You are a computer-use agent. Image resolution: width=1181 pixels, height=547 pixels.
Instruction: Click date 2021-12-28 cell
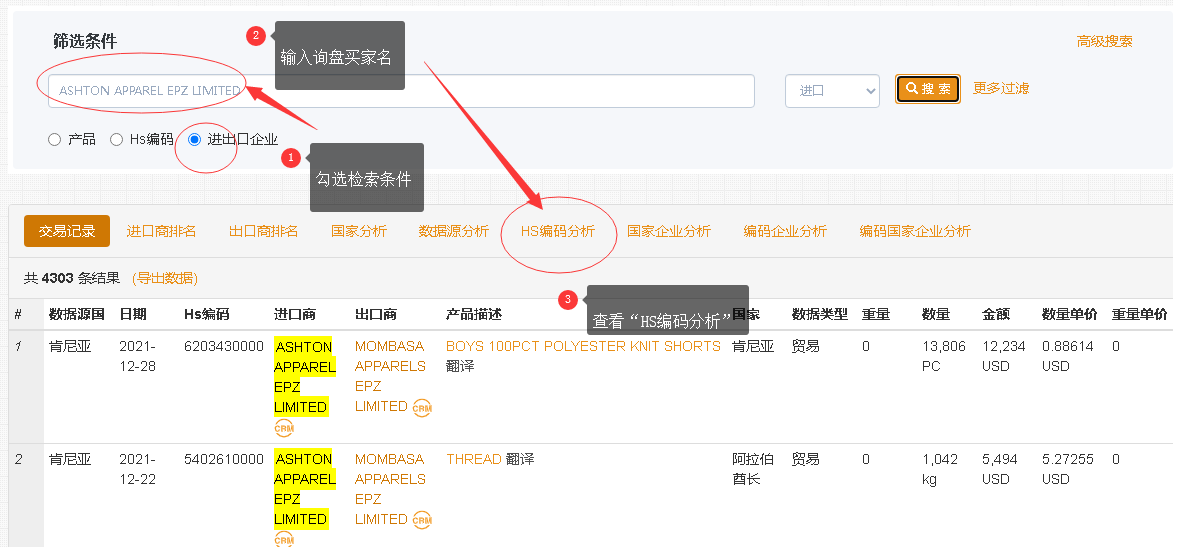pos(139,356)
